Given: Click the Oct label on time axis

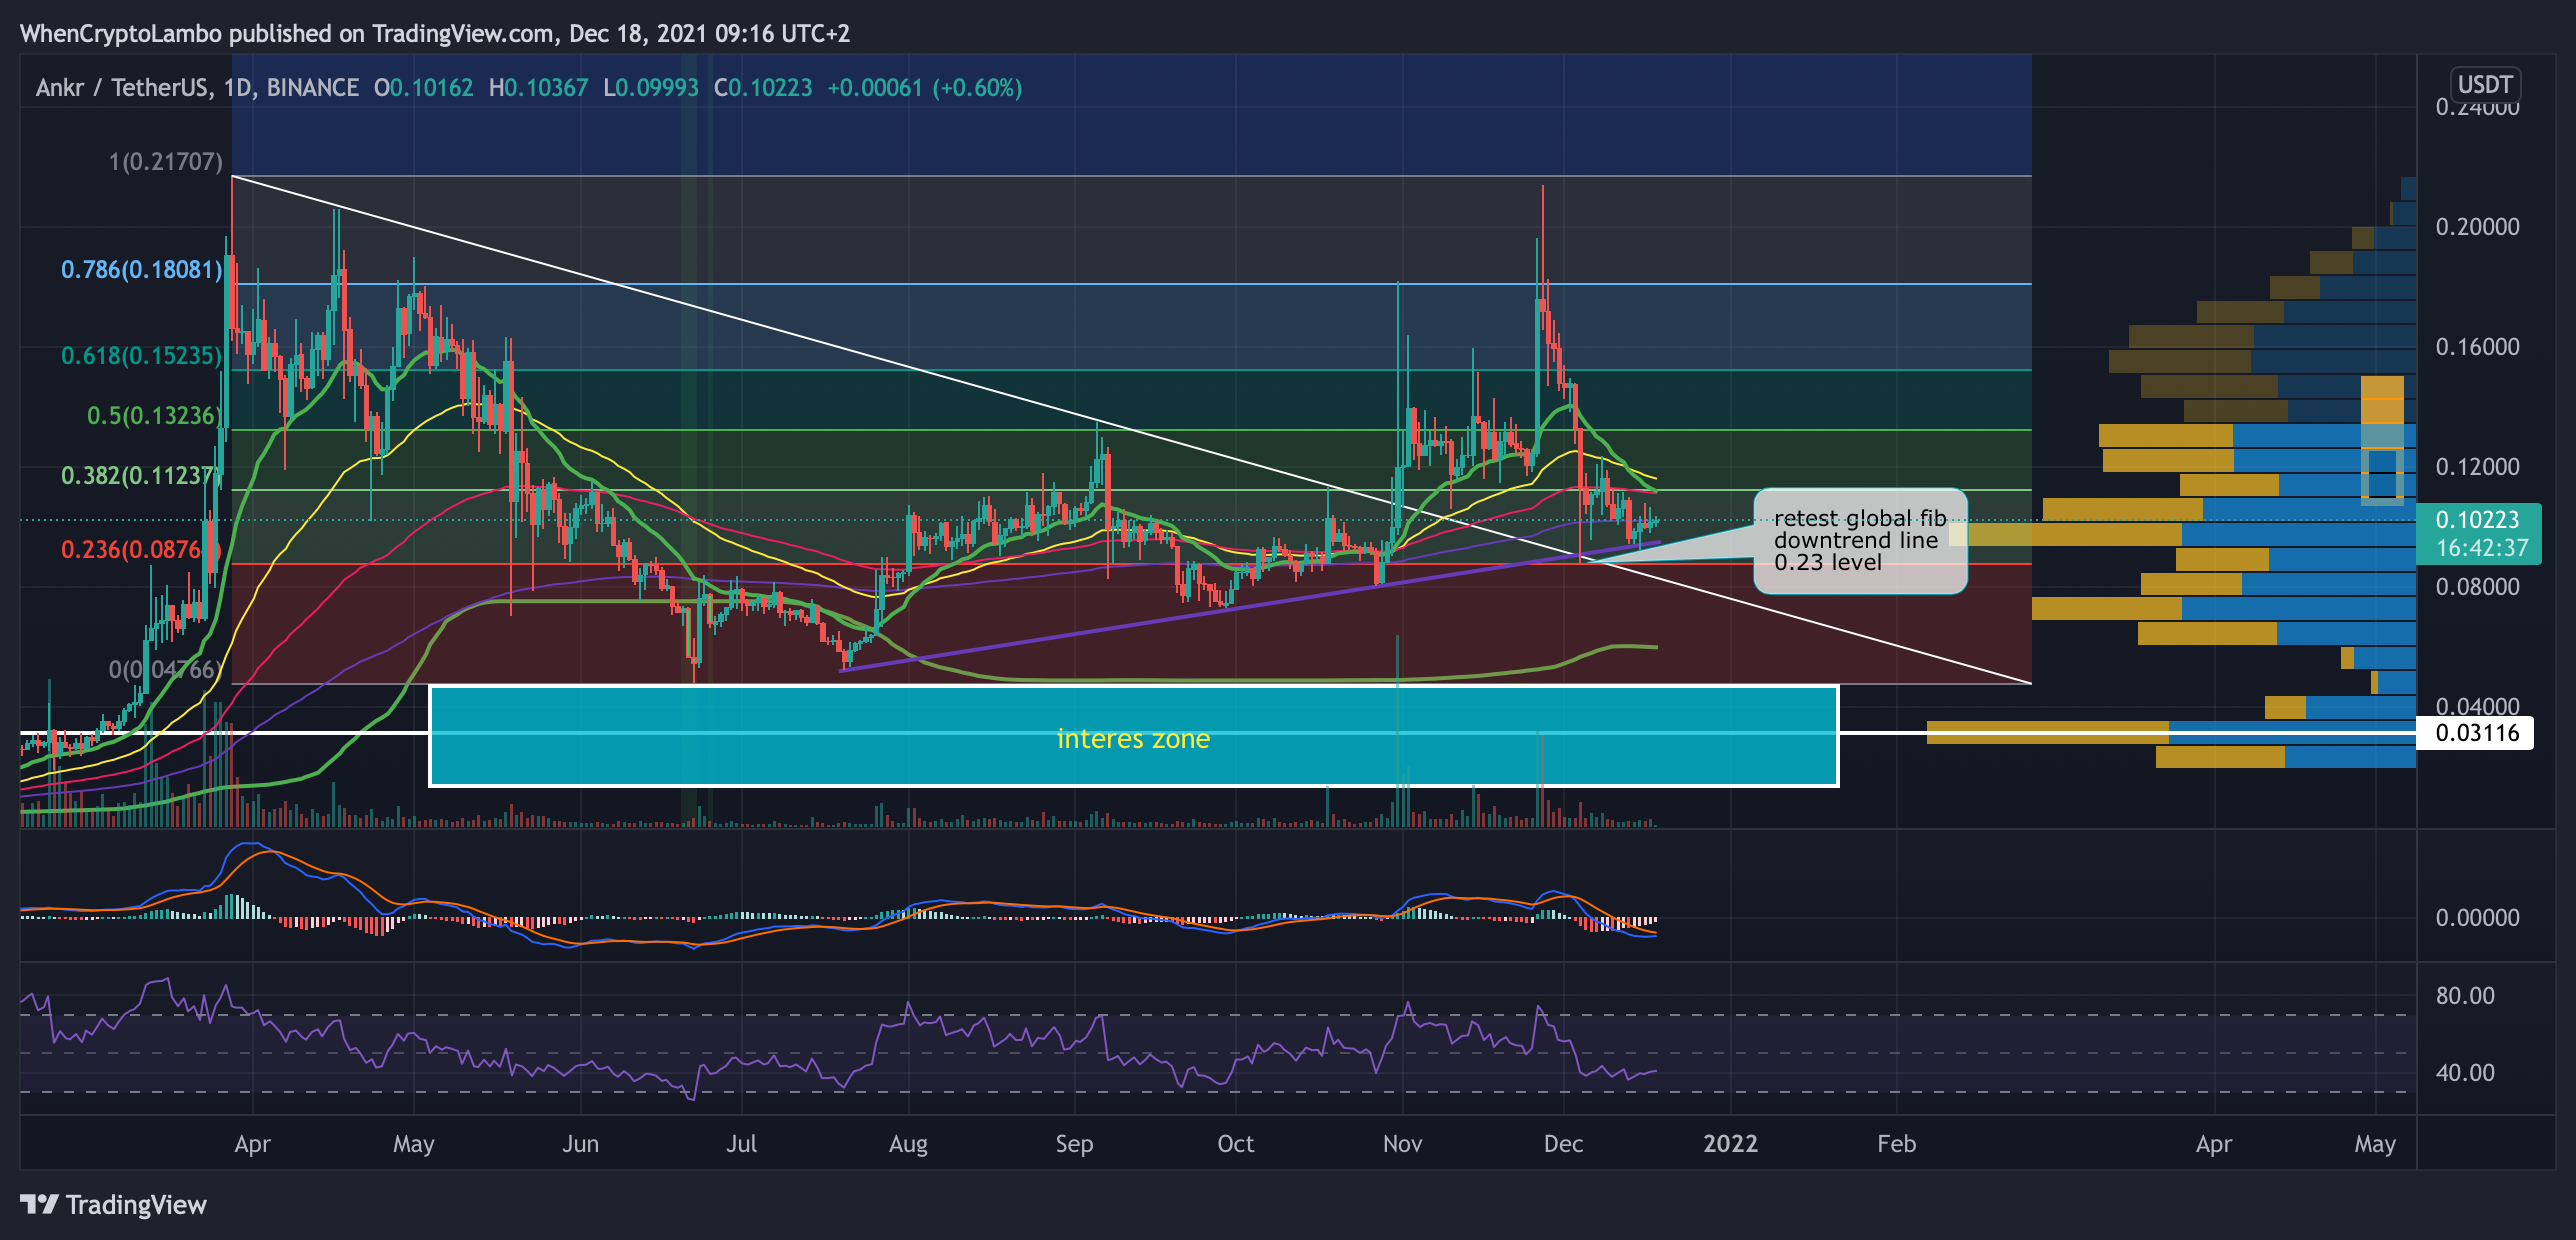Looking at the screenshot, I should click(1235, 1144).
